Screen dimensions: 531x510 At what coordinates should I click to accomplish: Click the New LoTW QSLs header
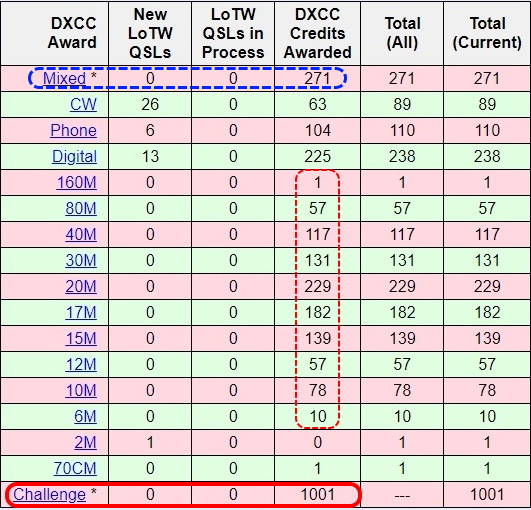pos(150,33)
